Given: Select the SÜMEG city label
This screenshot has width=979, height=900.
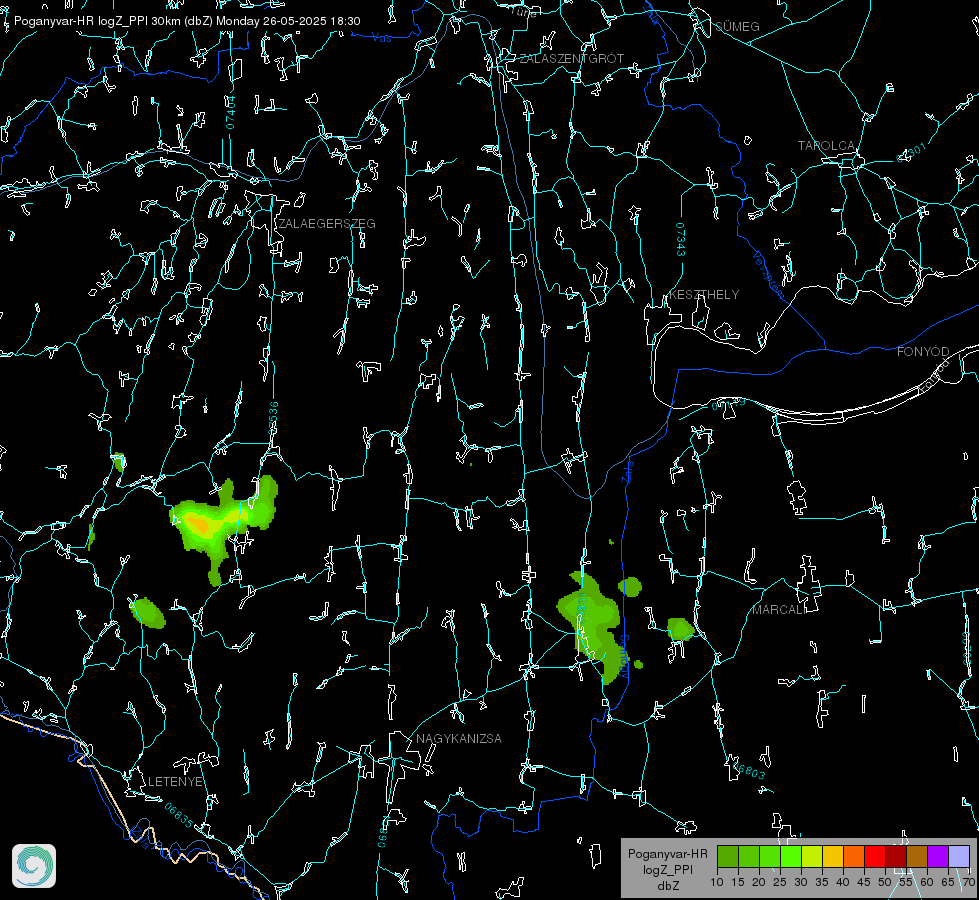Looking at the screenshot, I should tap(737, 27).
